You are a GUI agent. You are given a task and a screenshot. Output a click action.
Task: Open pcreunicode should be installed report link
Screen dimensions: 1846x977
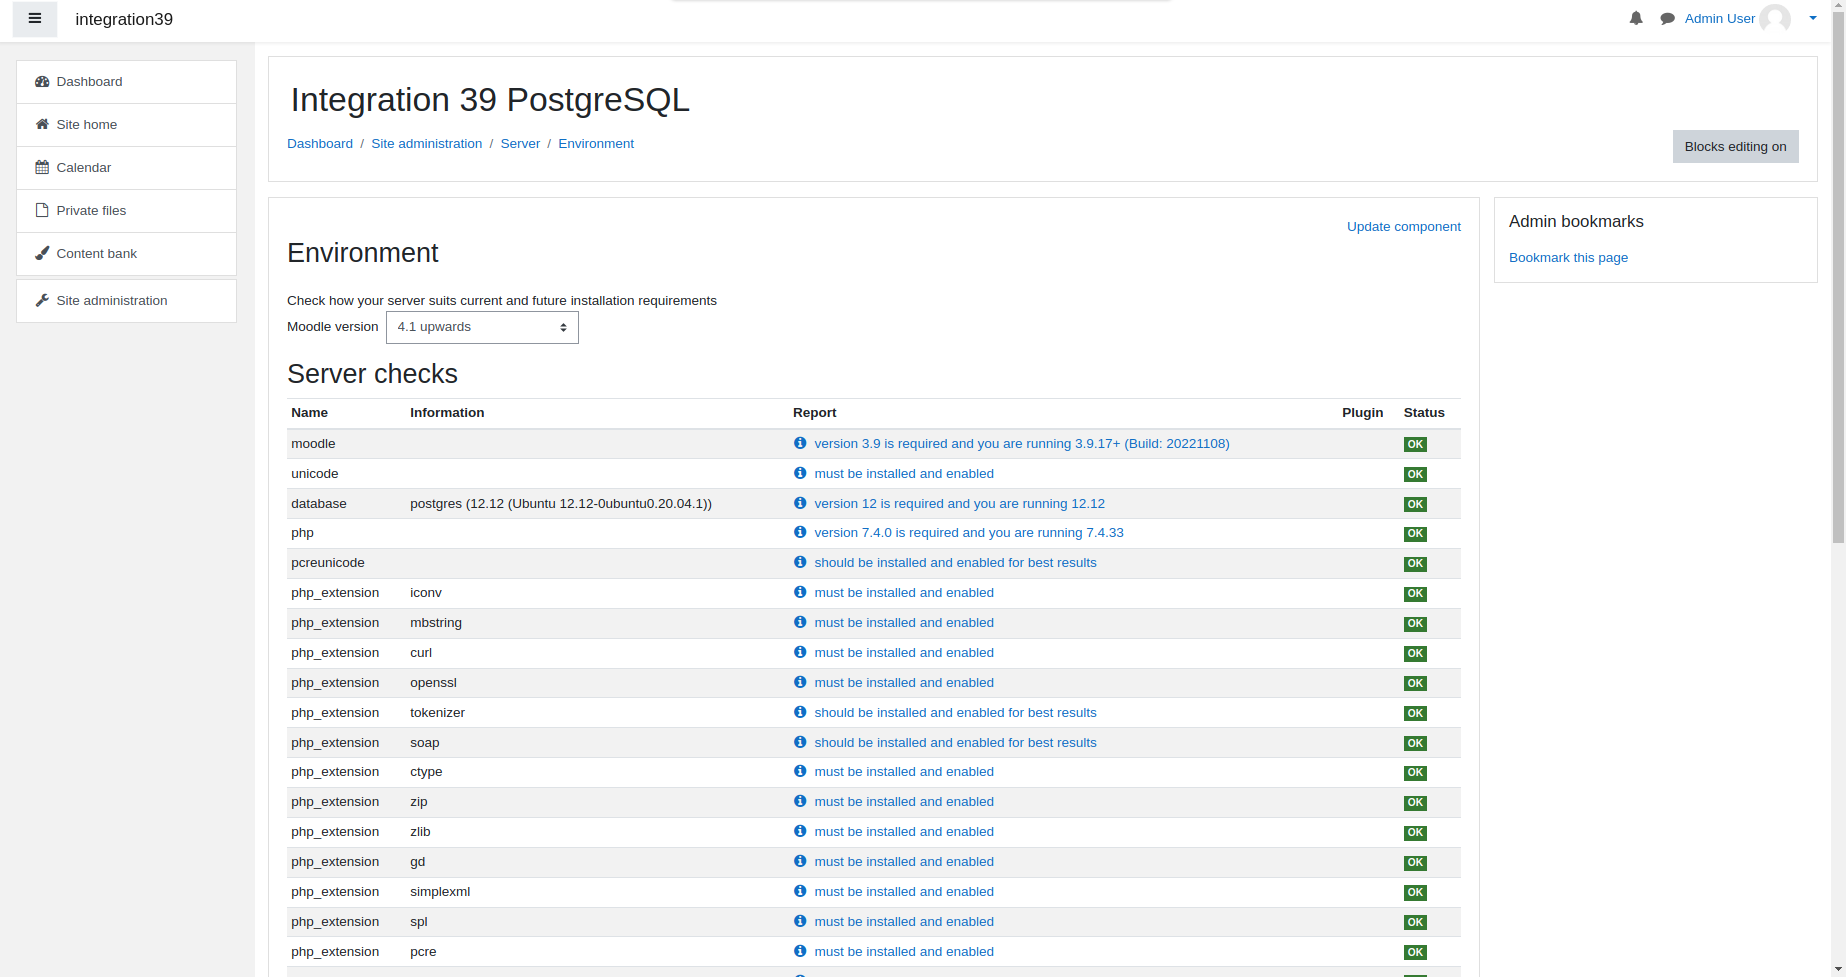pyautogui.click(x=955, y=563)
